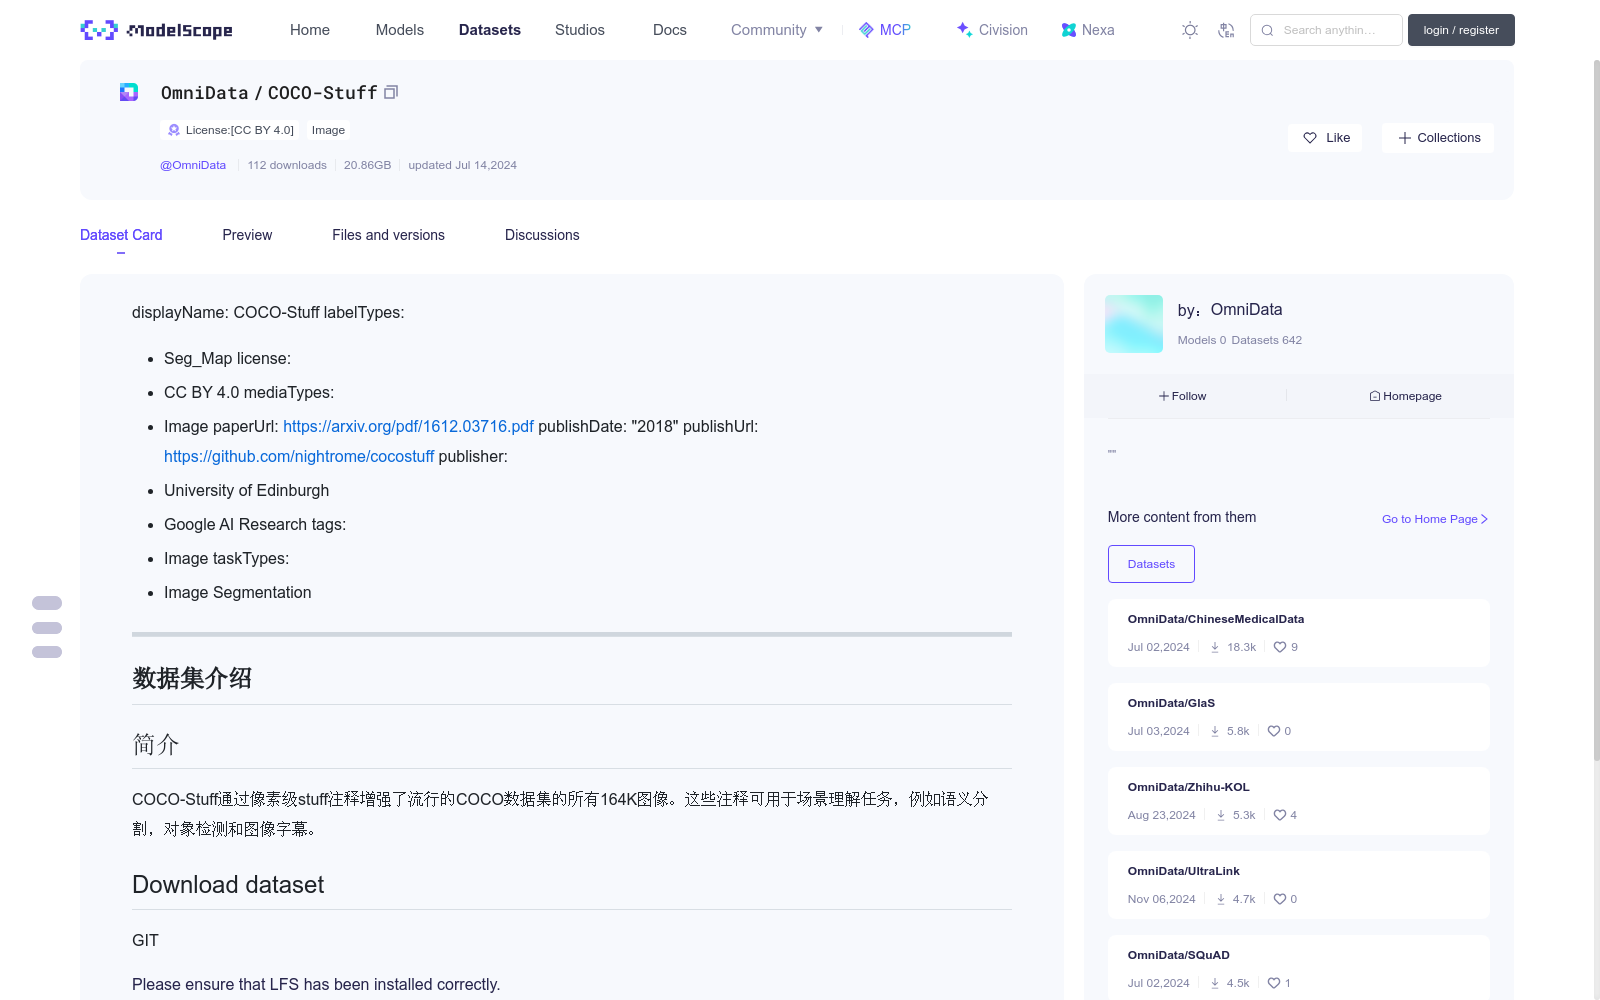The width and height of the screenshot is (1600, 1000).
Task: Click download icon on Zhihu-KOL card
Action: [1221, 815]
